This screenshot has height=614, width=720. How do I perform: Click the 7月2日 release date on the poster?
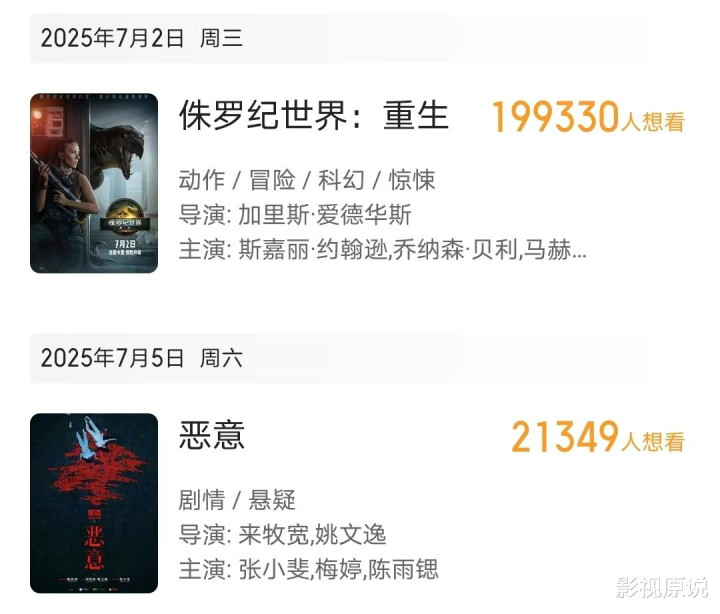pos(125,243)
